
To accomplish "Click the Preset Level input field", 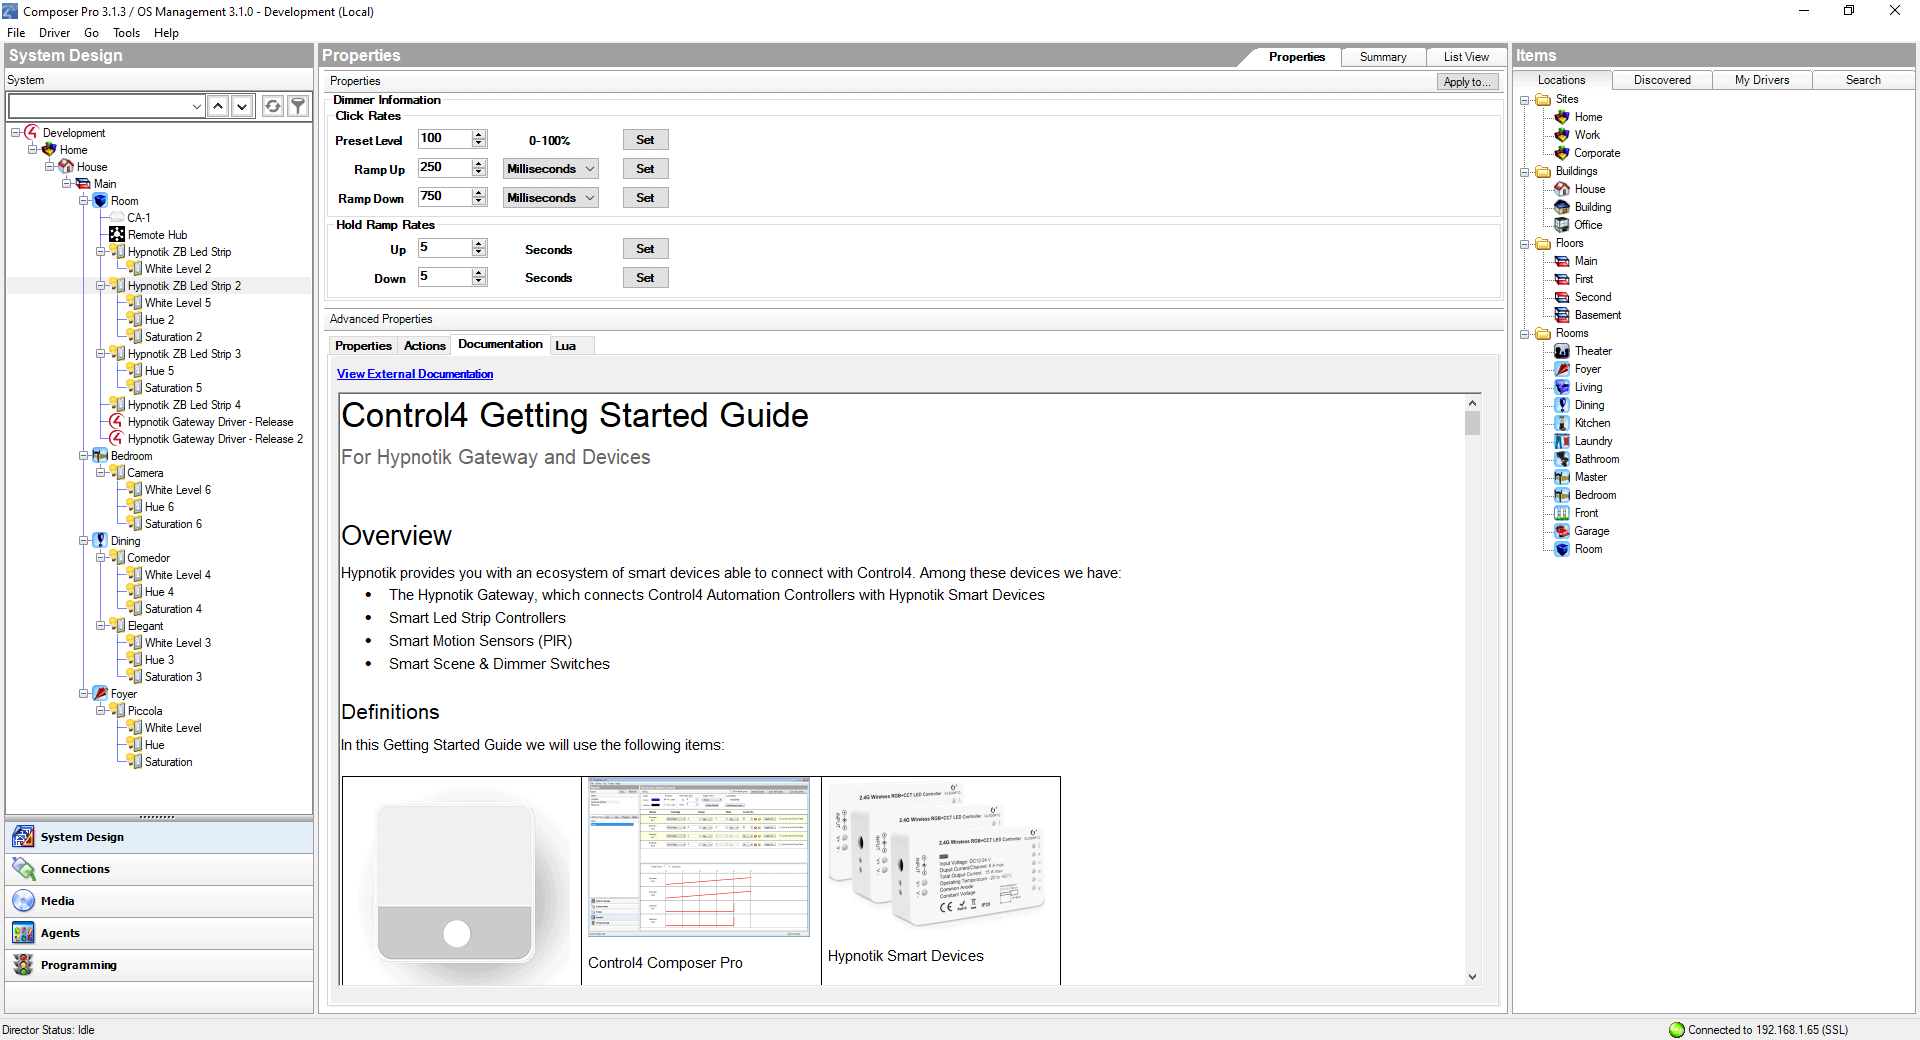I will [x=445, y=139].
